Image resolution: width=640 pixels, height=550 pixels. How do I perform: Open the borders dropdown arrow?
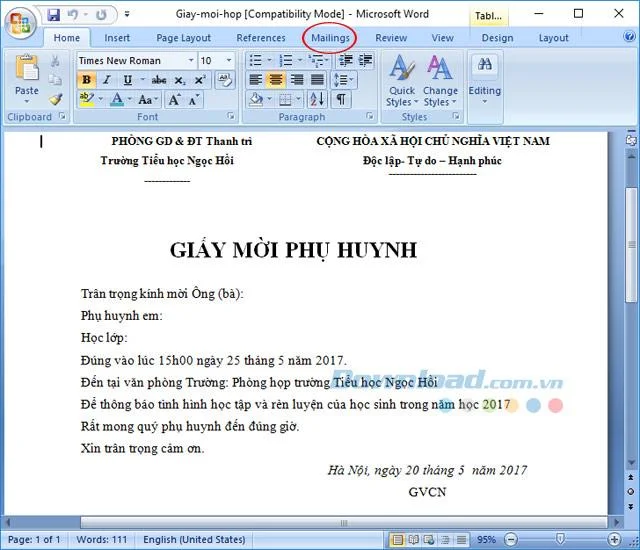(299, 99)
